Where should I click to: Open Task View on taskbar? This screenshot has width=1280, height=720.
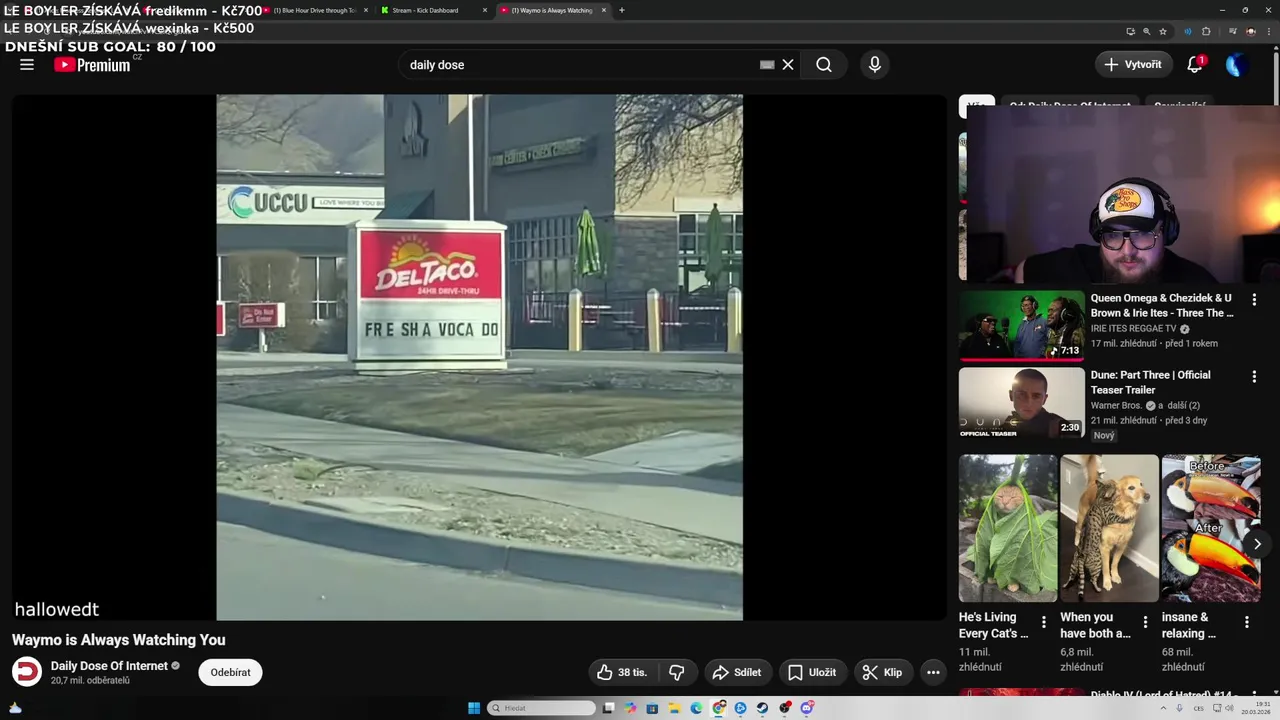click(608, 708)
